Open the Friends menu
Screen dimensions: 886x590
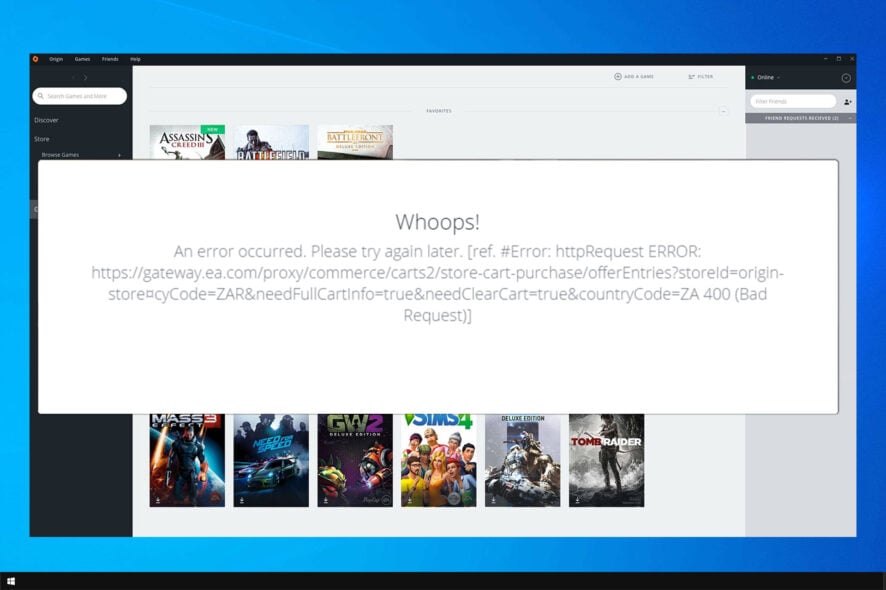click(x=110, y=59)
